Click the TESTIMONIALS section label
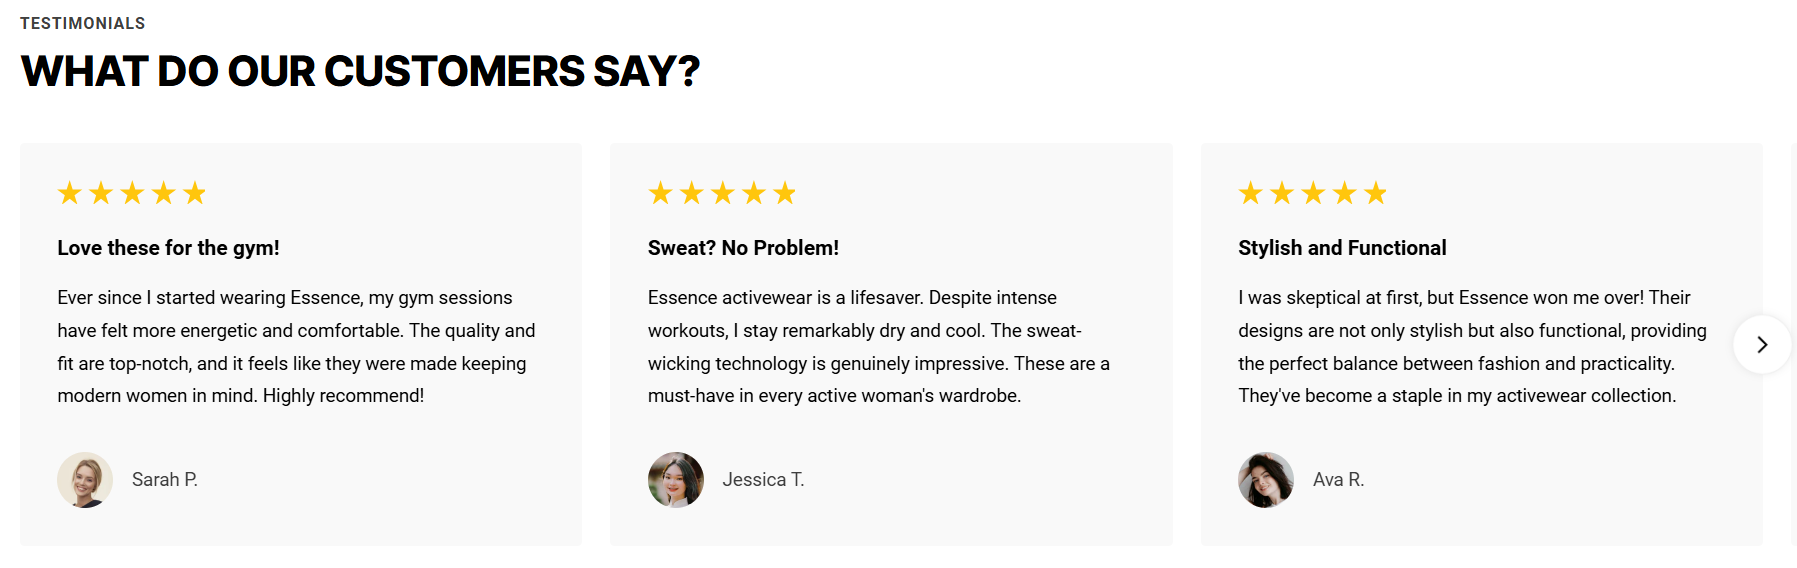This screenshot has height=568, width=1797. pyautogui.click(x=83, y=23)
